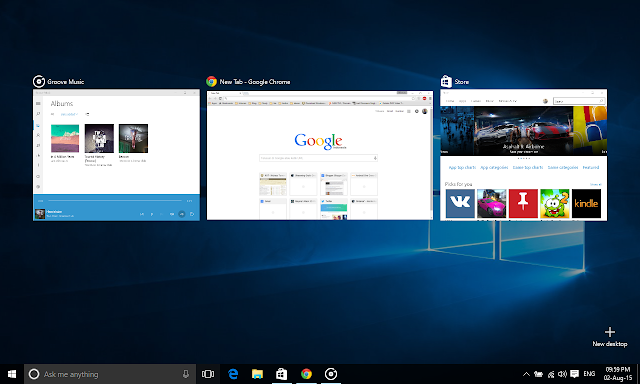This screenshot has height=384, width=640.
Task: Click the Kindle tile in the Store window
Action: click(x=586, y=203)
